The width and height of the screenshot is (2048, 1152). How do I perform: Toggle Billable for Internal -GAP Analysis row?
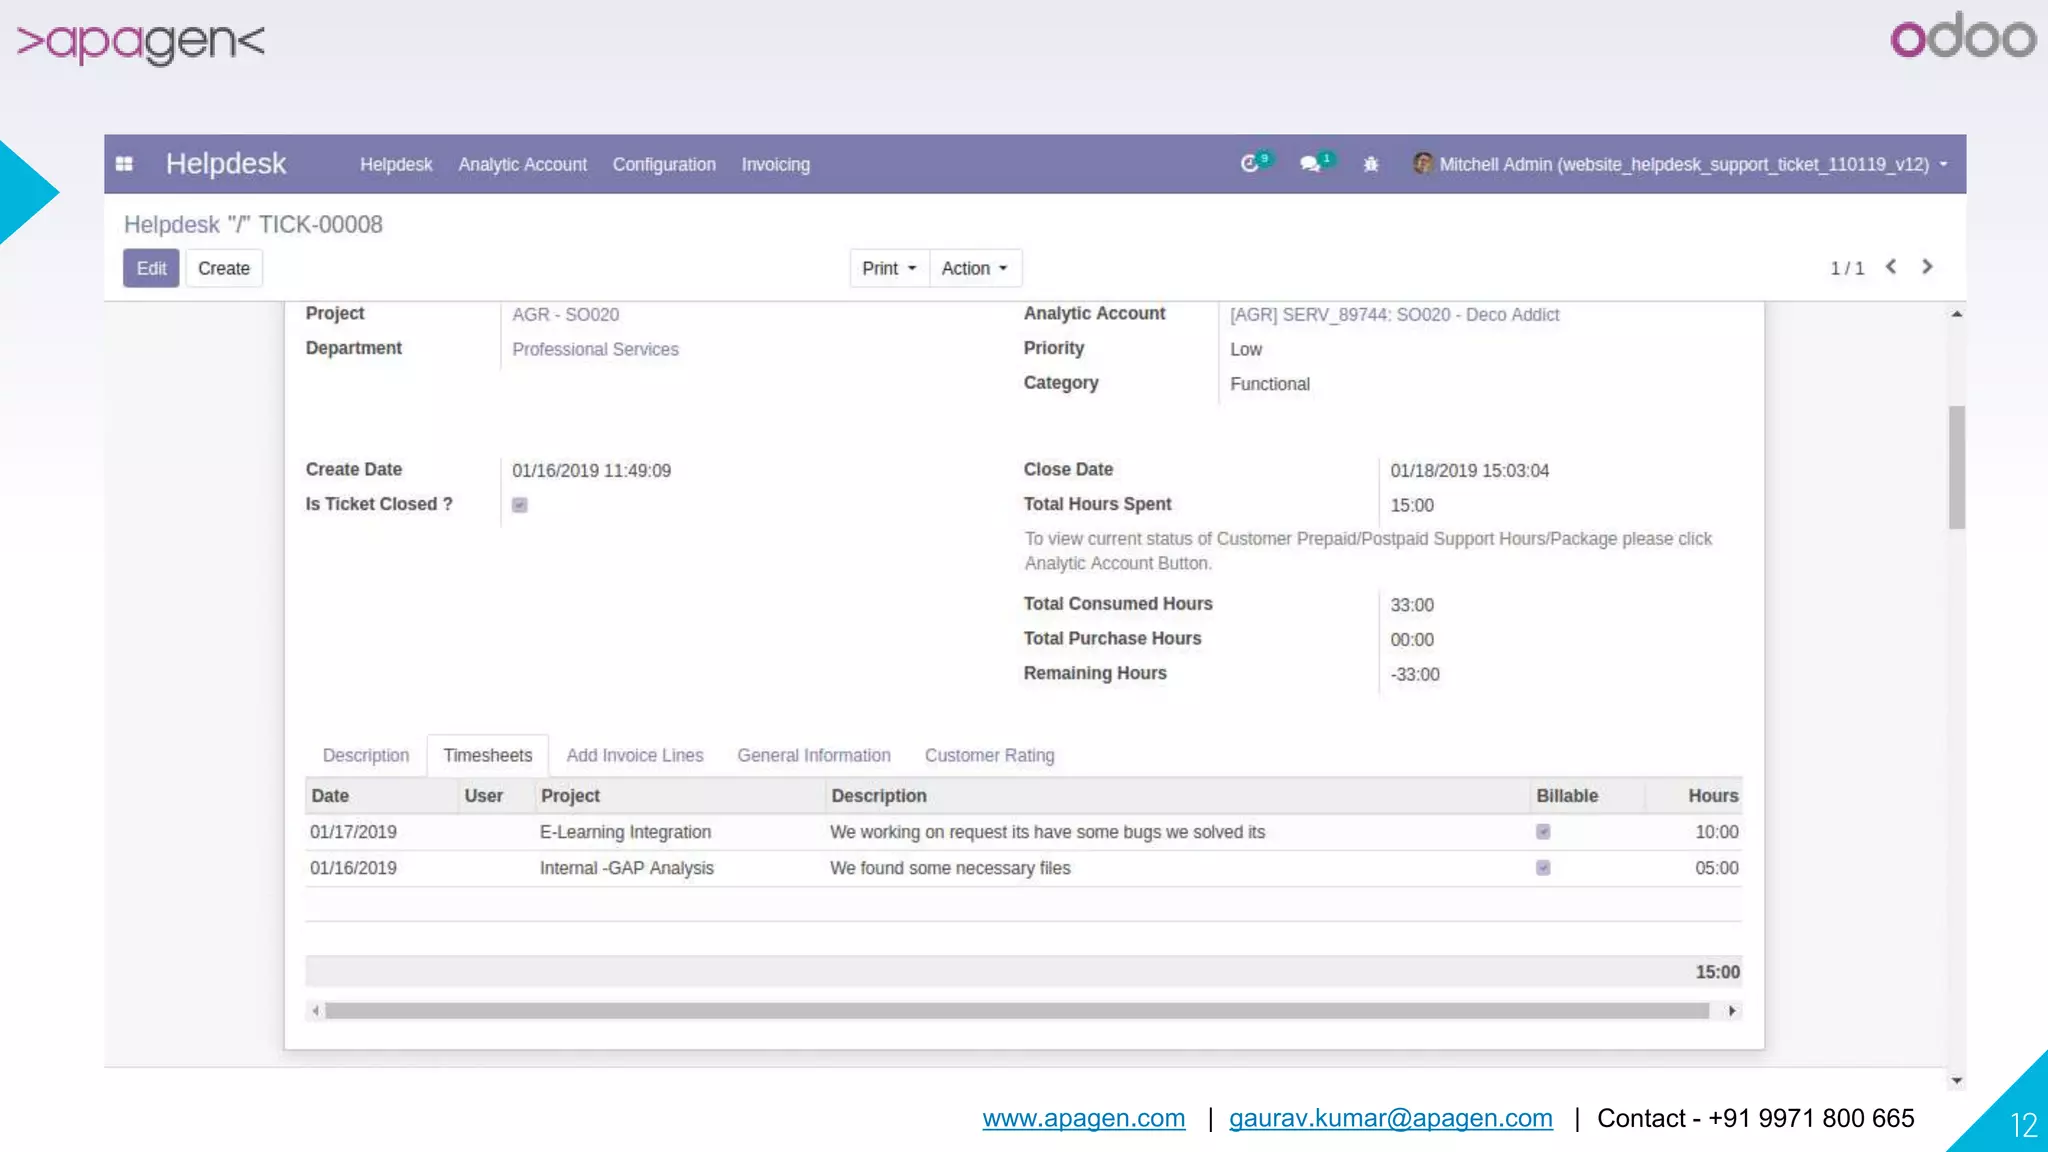1543,868
